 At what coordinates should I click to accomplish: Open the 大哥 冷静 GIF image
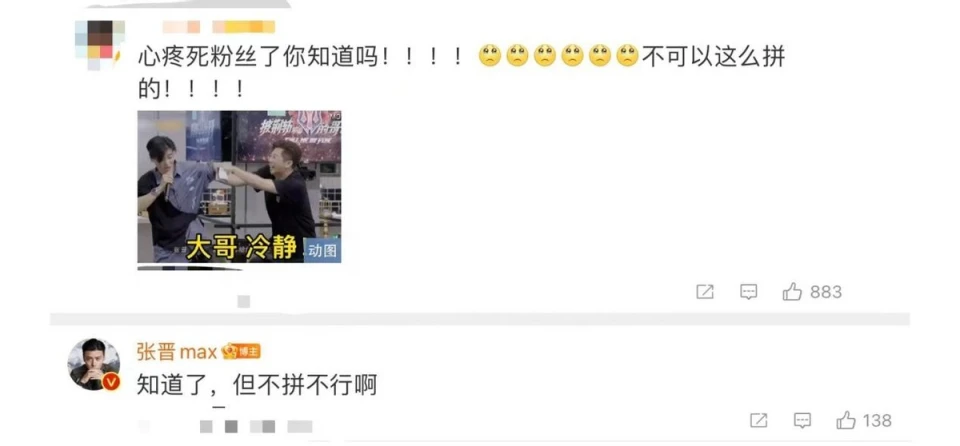click(239, 187)
